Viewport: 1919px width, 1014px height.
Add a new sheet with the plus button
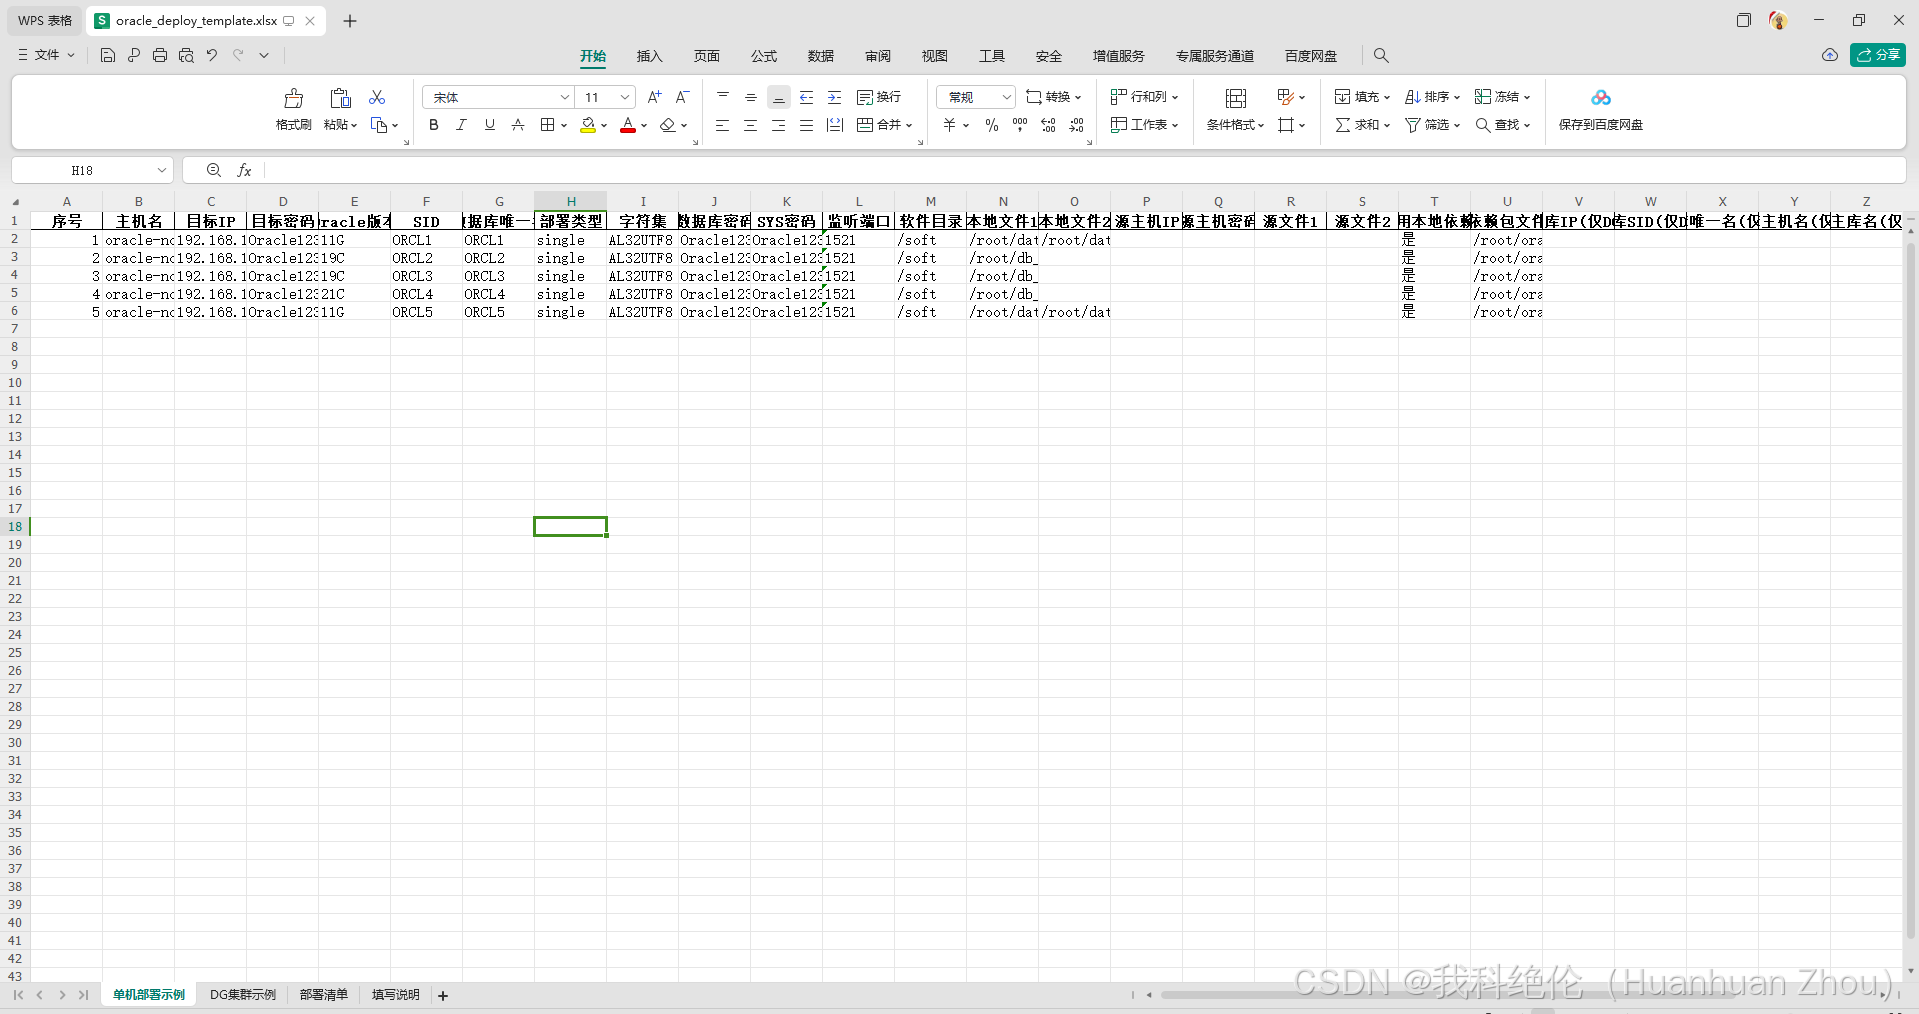[x=443, y=995]
